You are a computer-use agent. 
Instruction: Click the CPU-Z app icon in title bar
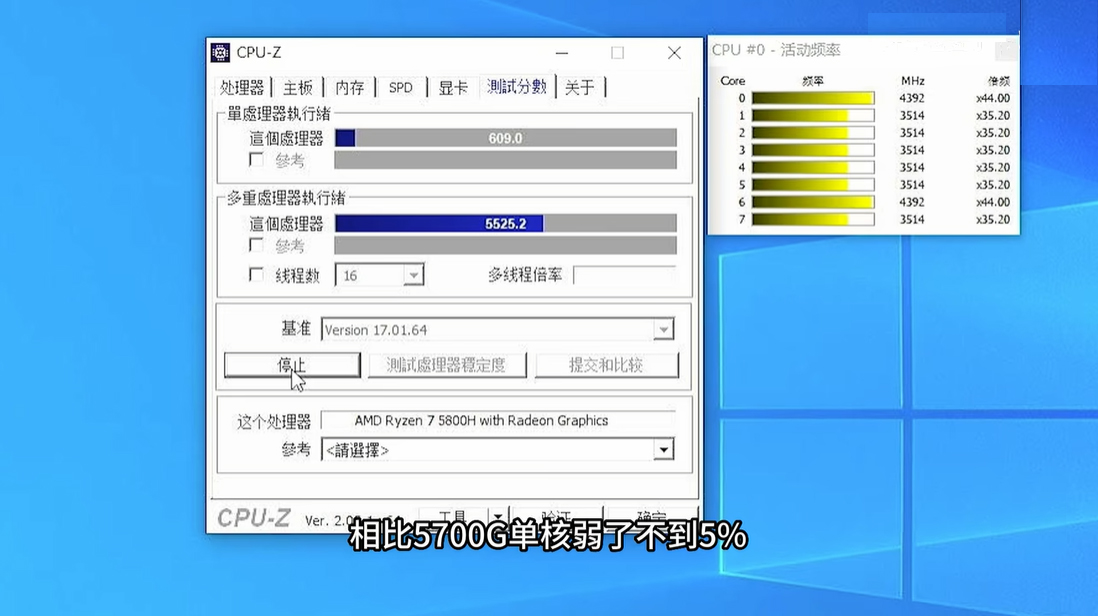click(220, 52)
